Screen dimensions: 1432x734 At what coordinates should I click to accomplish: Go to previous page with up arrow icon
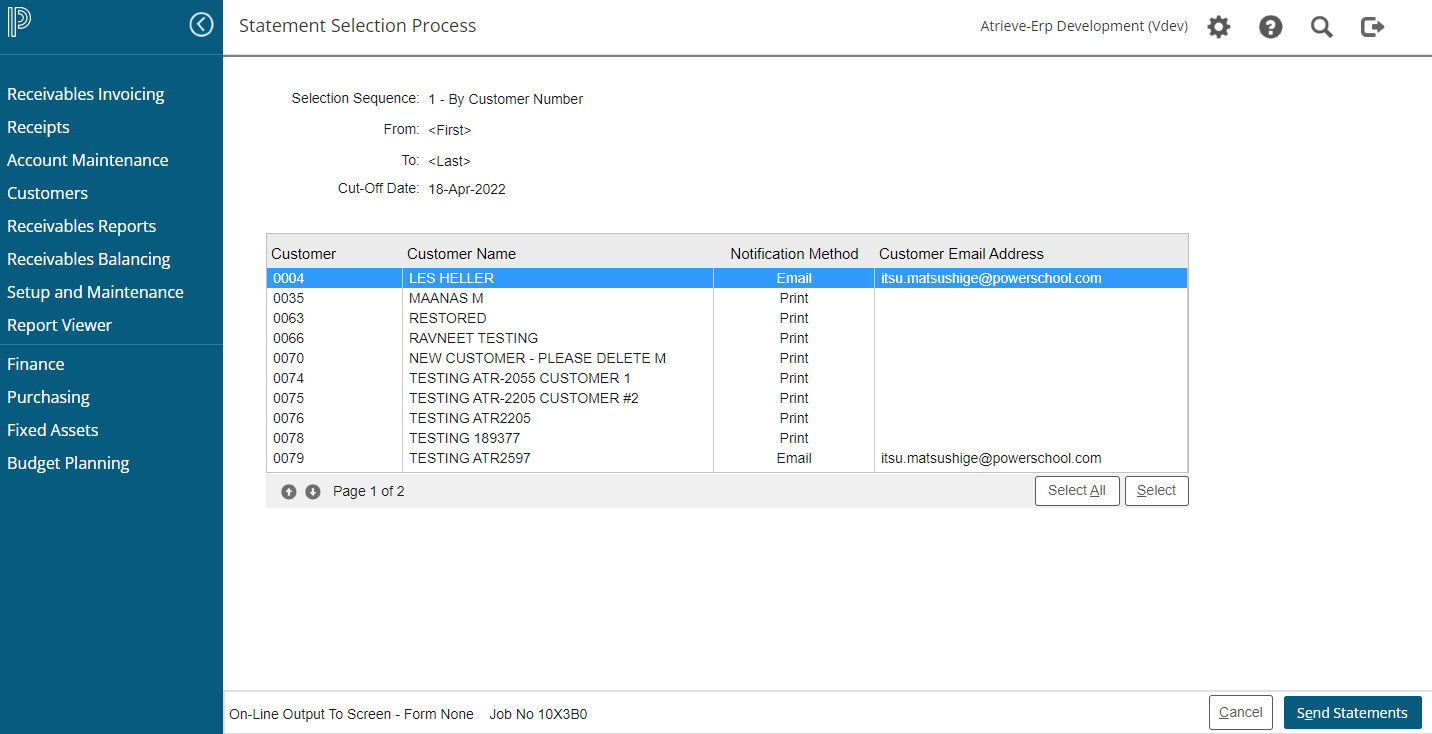tap(289, 492)
